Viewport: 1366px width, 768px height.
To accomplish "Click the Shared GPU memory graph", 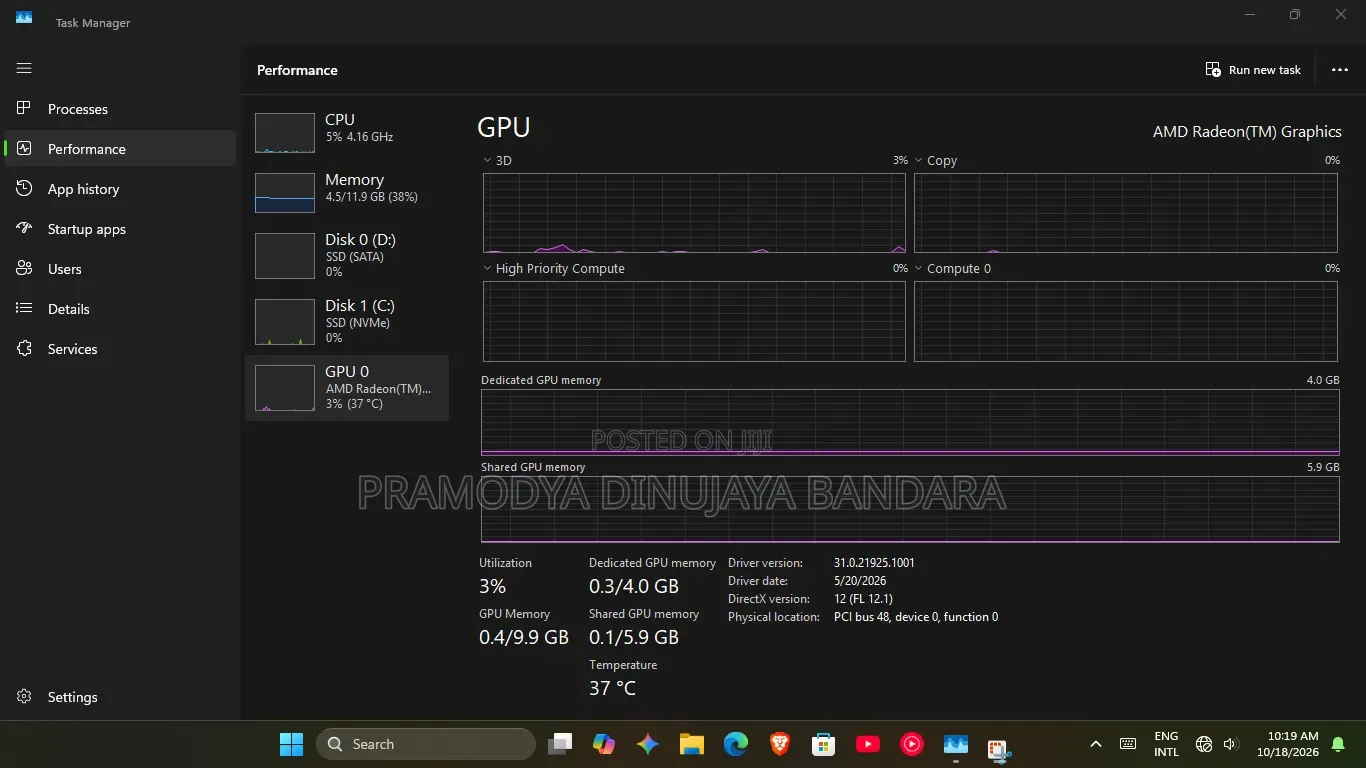I will pyautogui.click(x=910, y=509).
